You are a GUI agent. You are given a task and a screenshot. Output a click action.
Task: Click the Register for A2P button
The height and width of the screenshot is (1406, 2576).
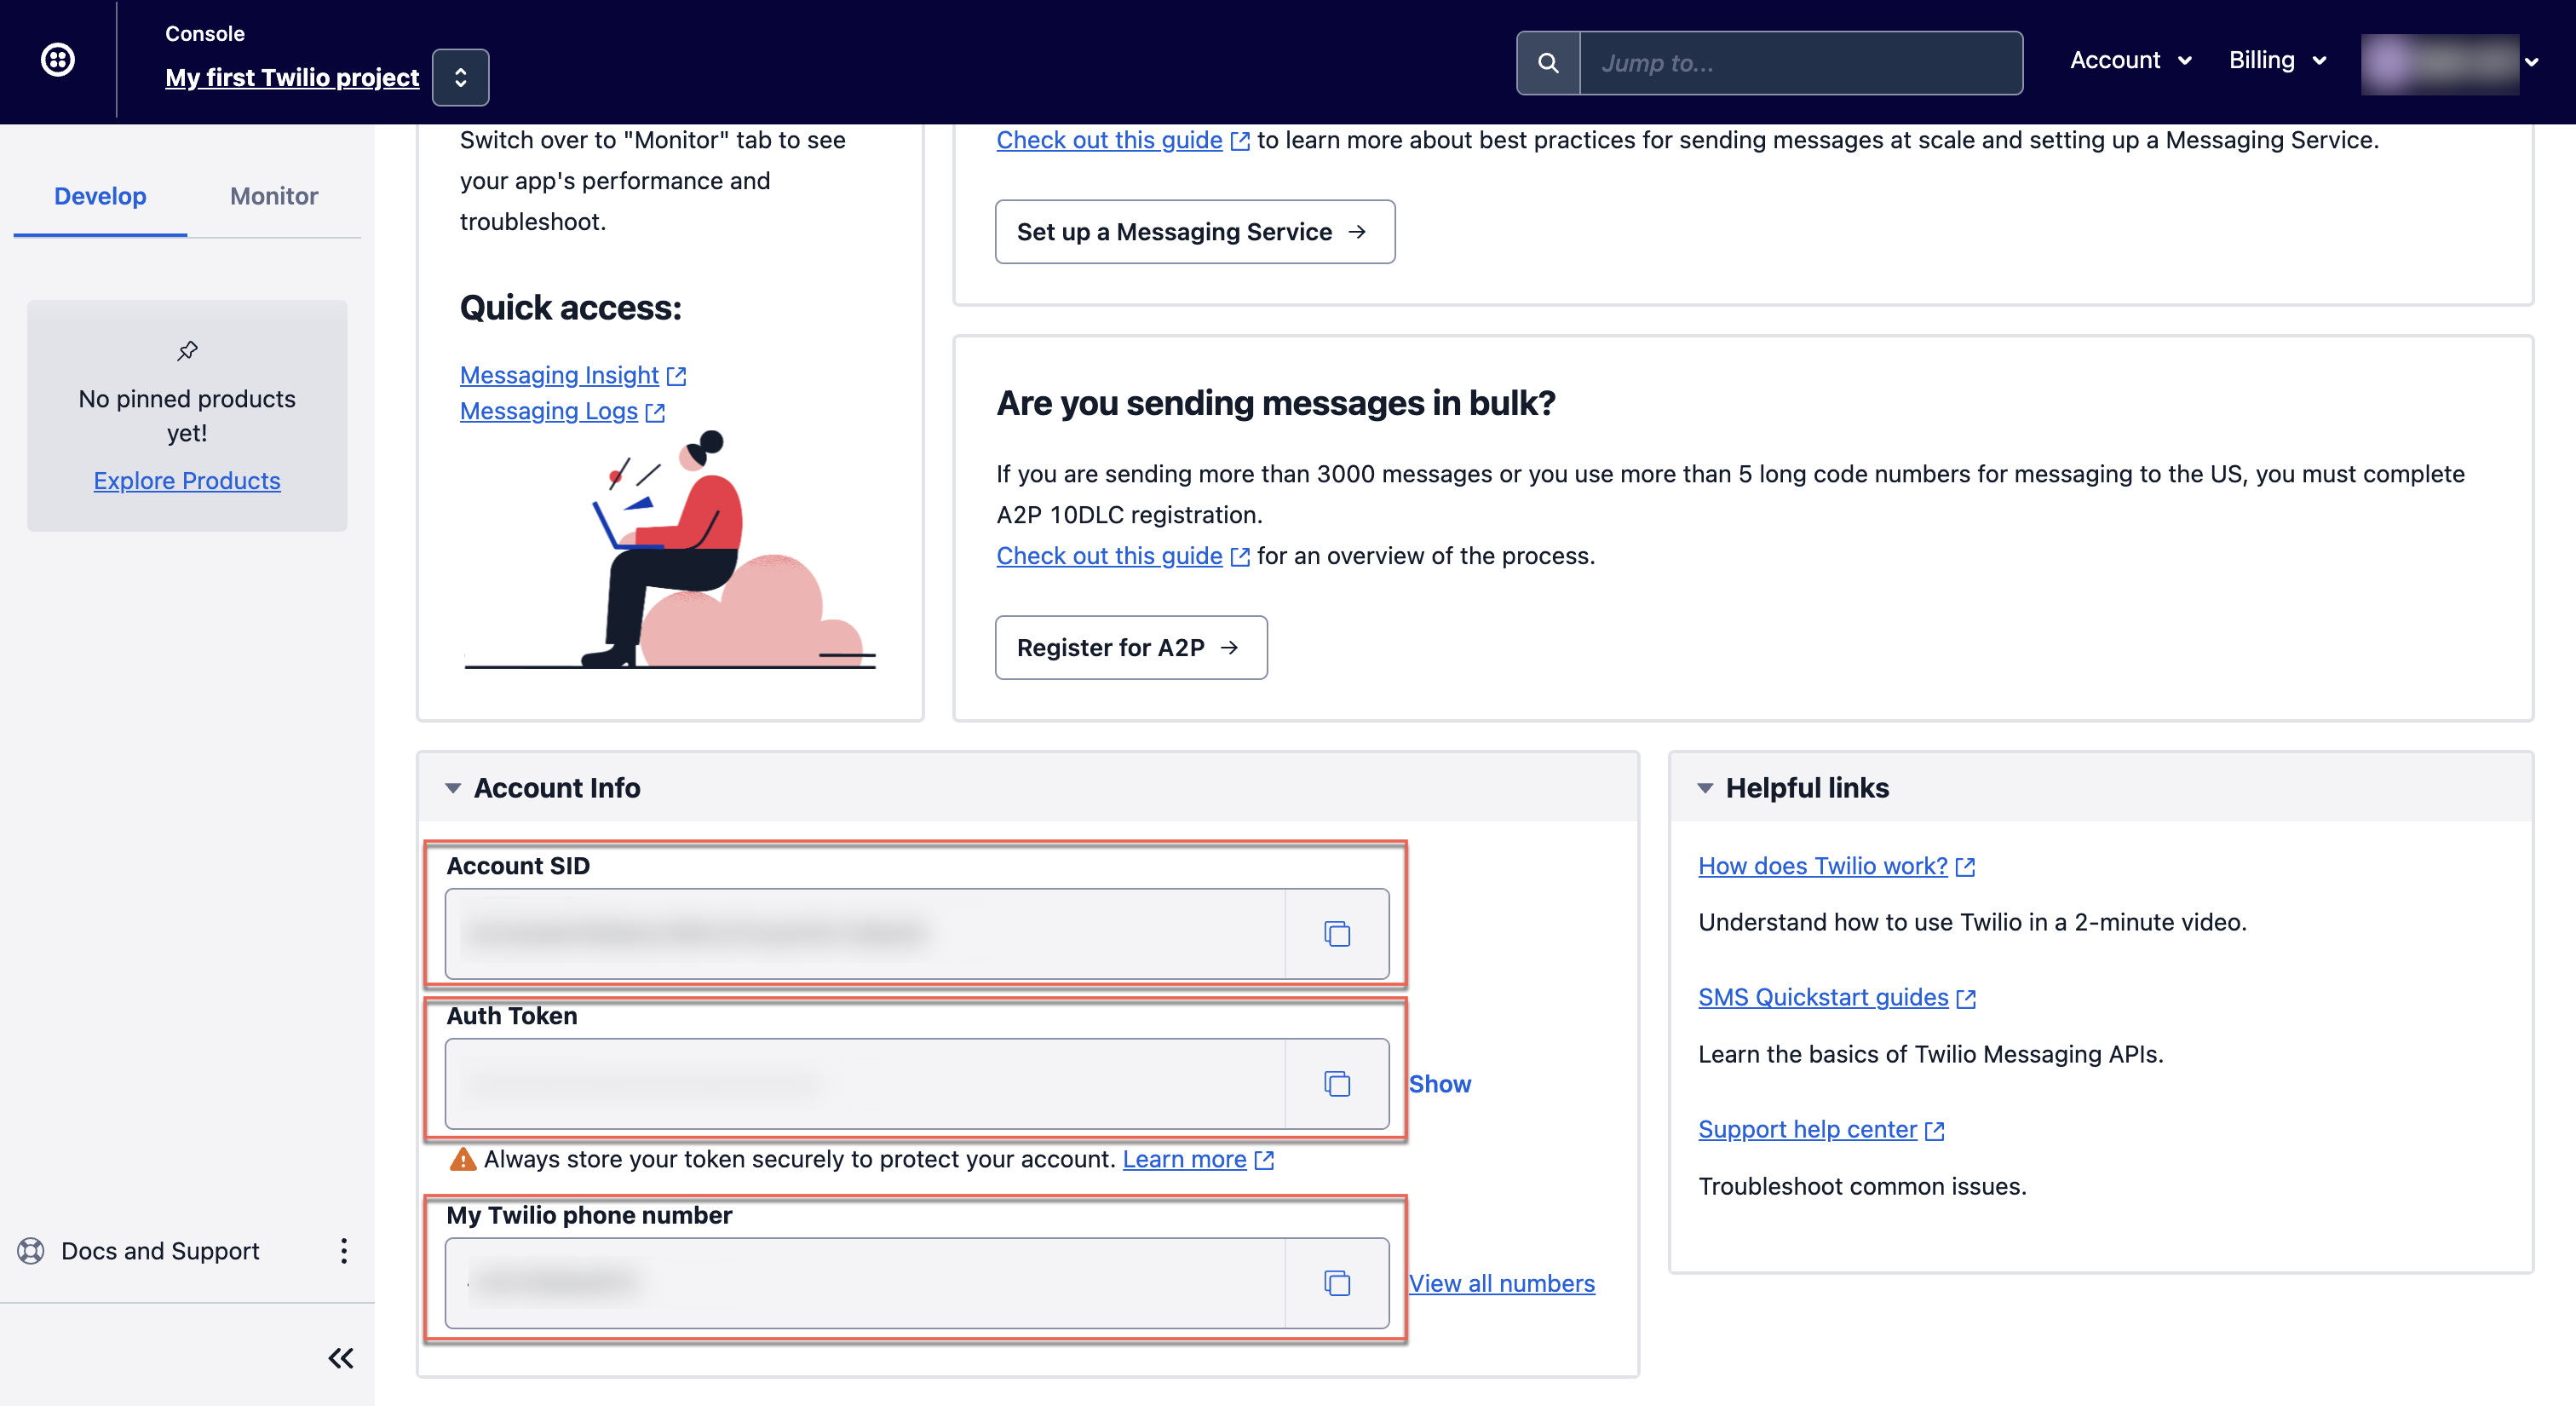click(1131, 648)
